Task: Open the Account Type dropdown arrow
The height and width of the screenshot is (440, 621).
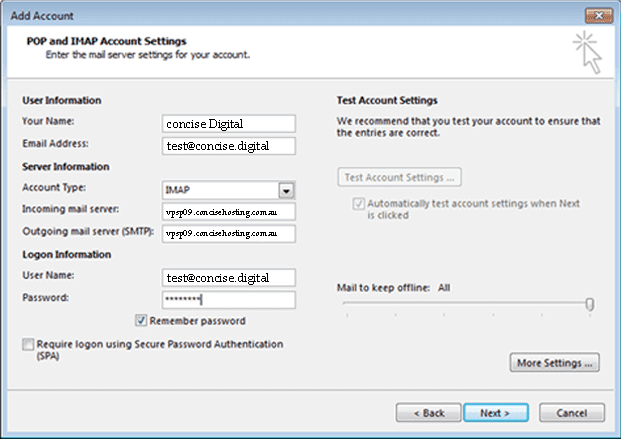Action: point(285,189)
